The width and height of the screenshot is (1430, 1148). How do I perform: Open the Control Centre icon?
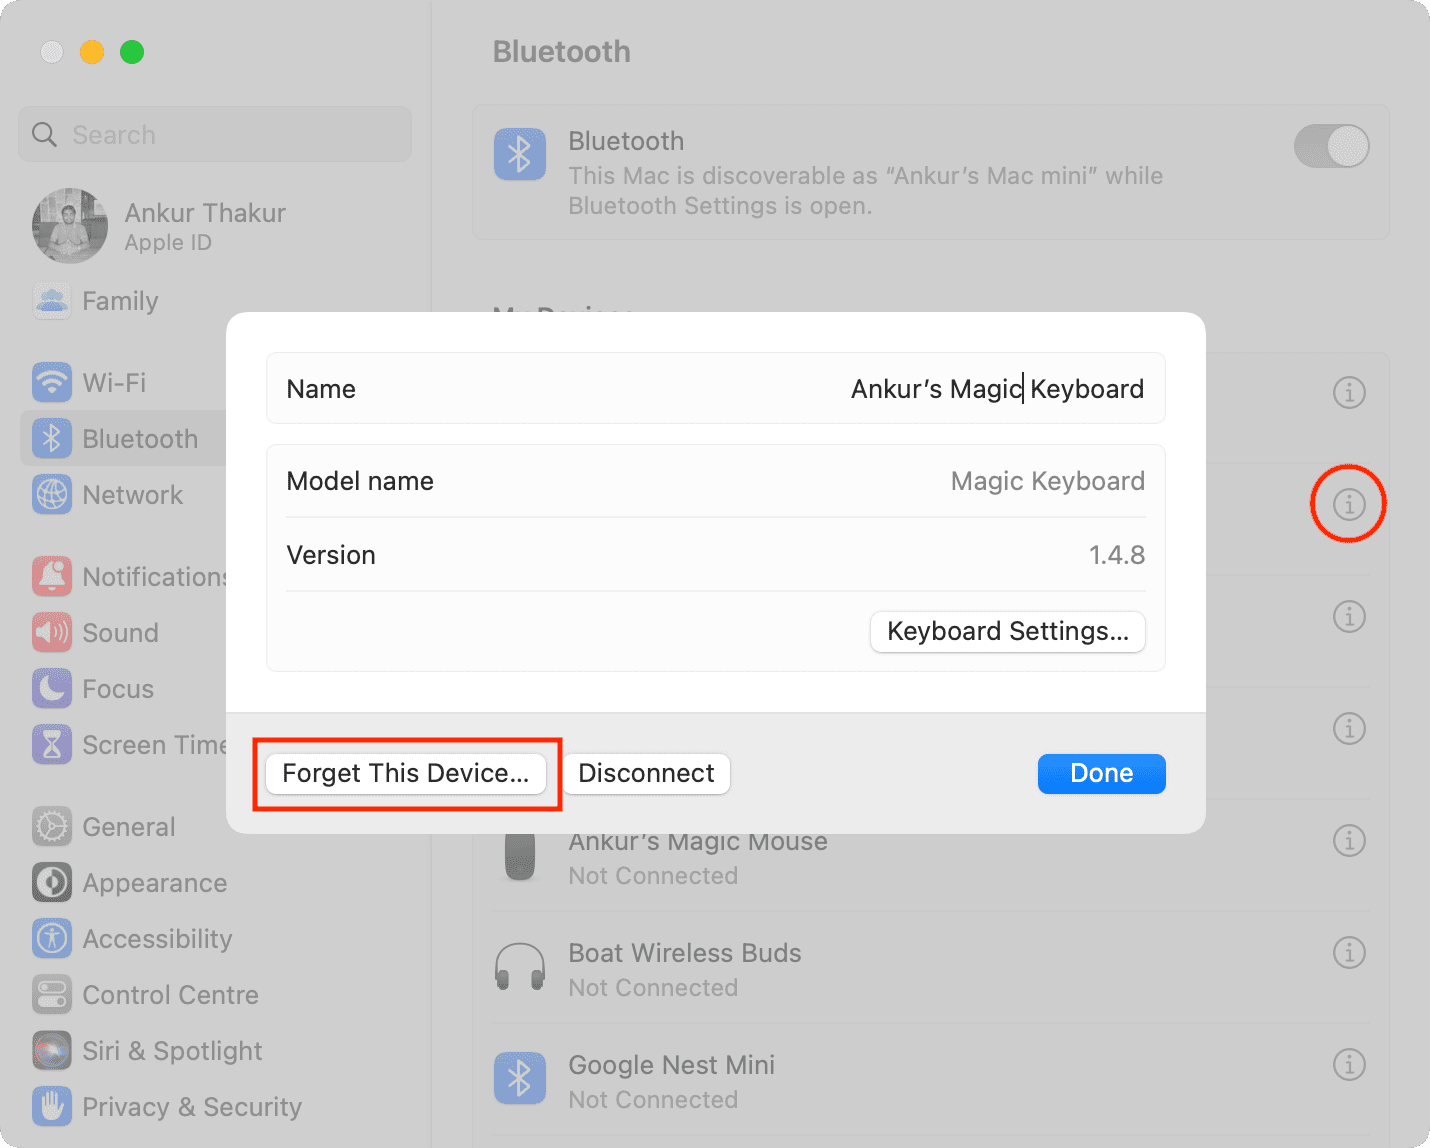coord(52,994)
